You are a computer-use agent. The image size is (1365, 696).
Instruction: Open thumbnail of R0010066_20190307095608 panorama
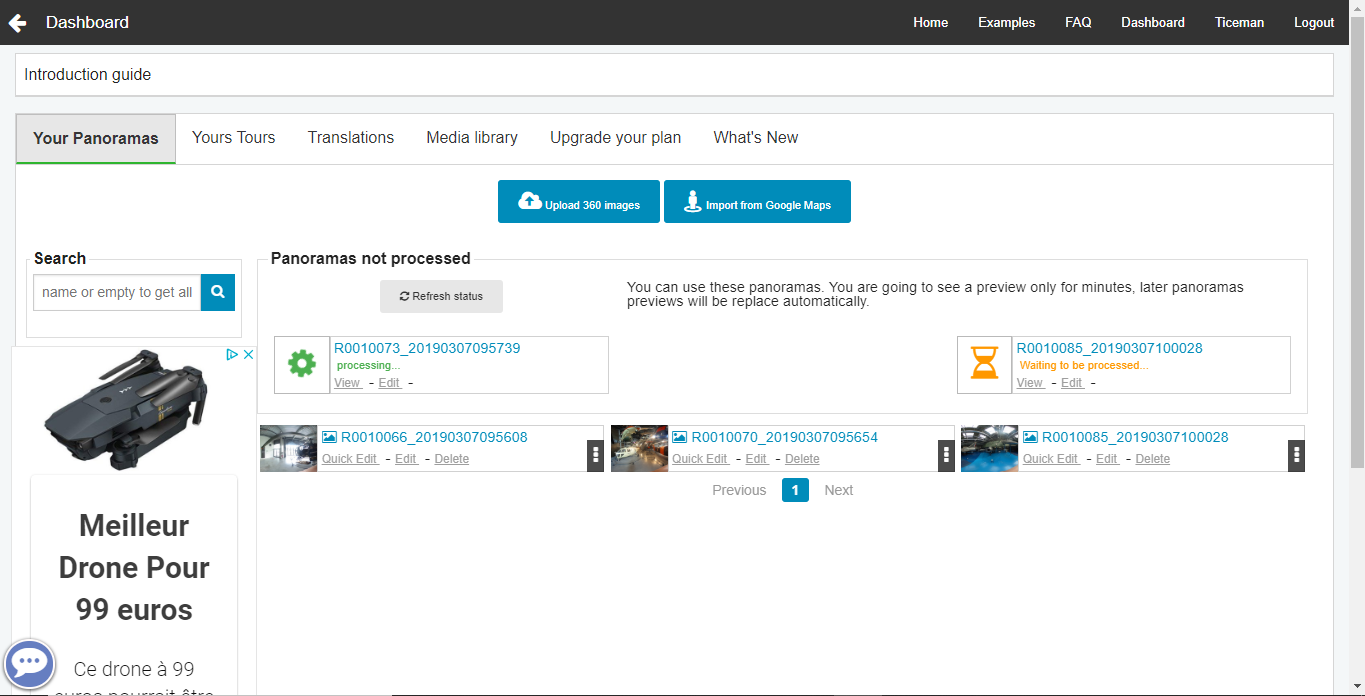289,448
